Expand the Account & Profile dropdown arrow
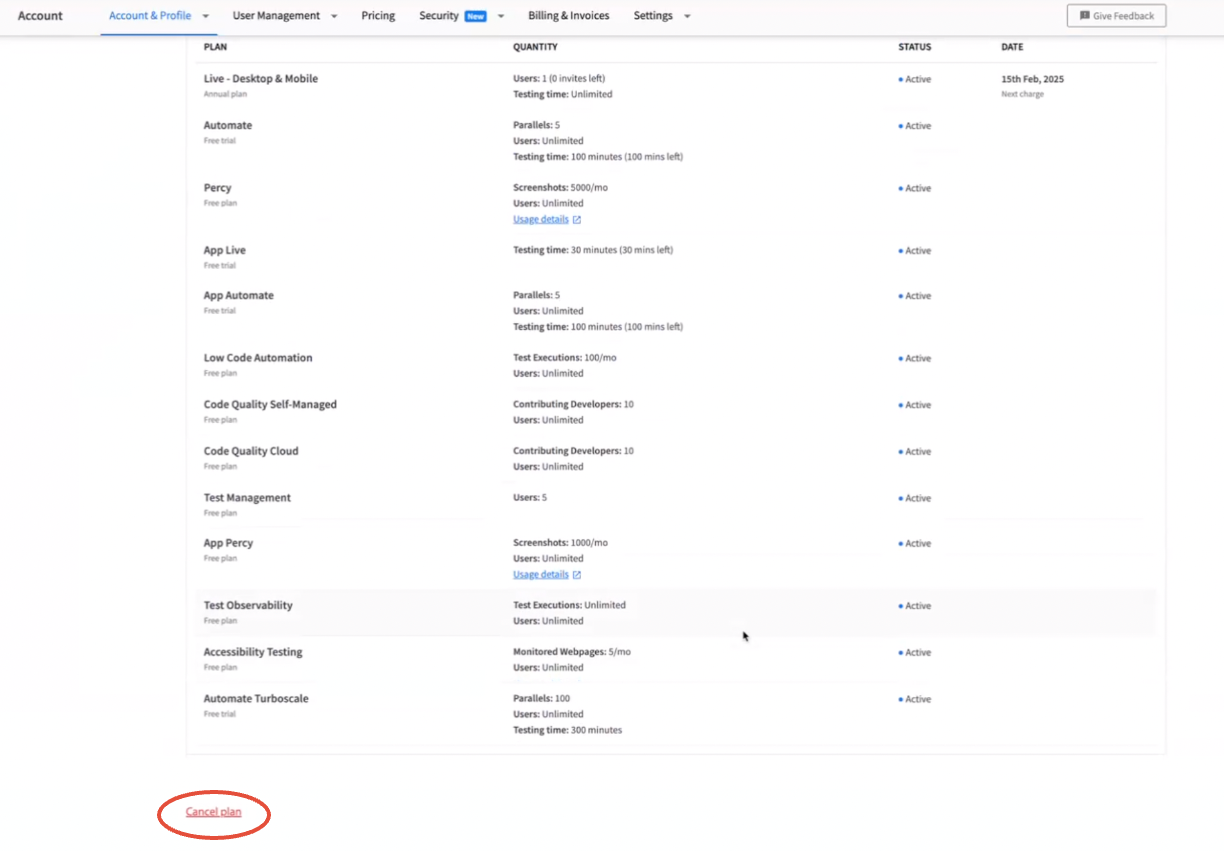 [205, 17]
